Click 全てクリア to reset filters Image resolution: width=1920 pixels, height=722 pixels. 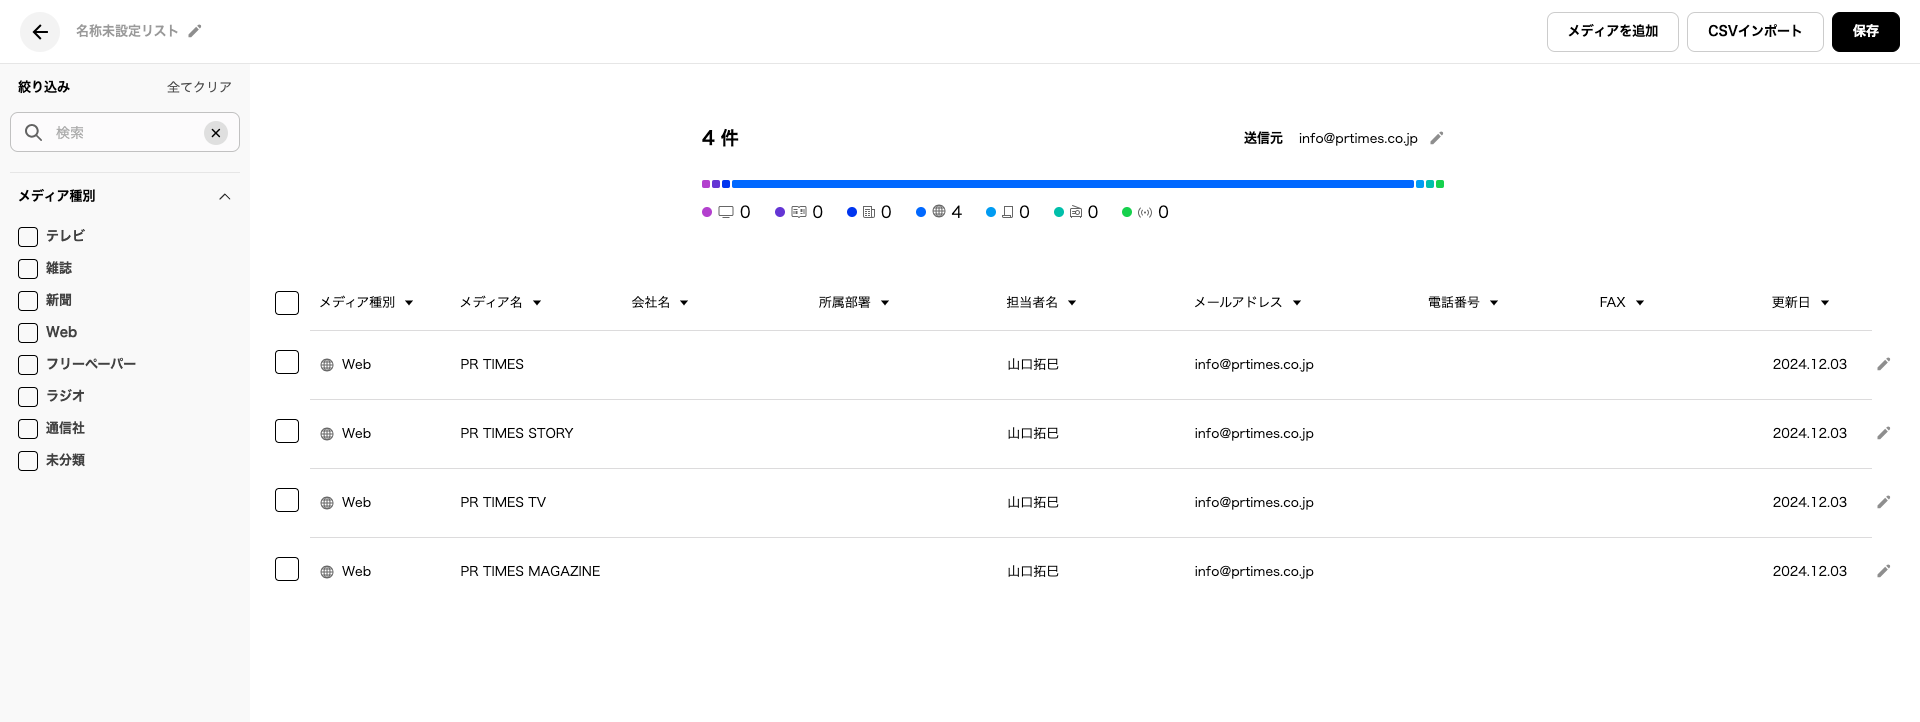pyautogui.click(x=199, y=87)
